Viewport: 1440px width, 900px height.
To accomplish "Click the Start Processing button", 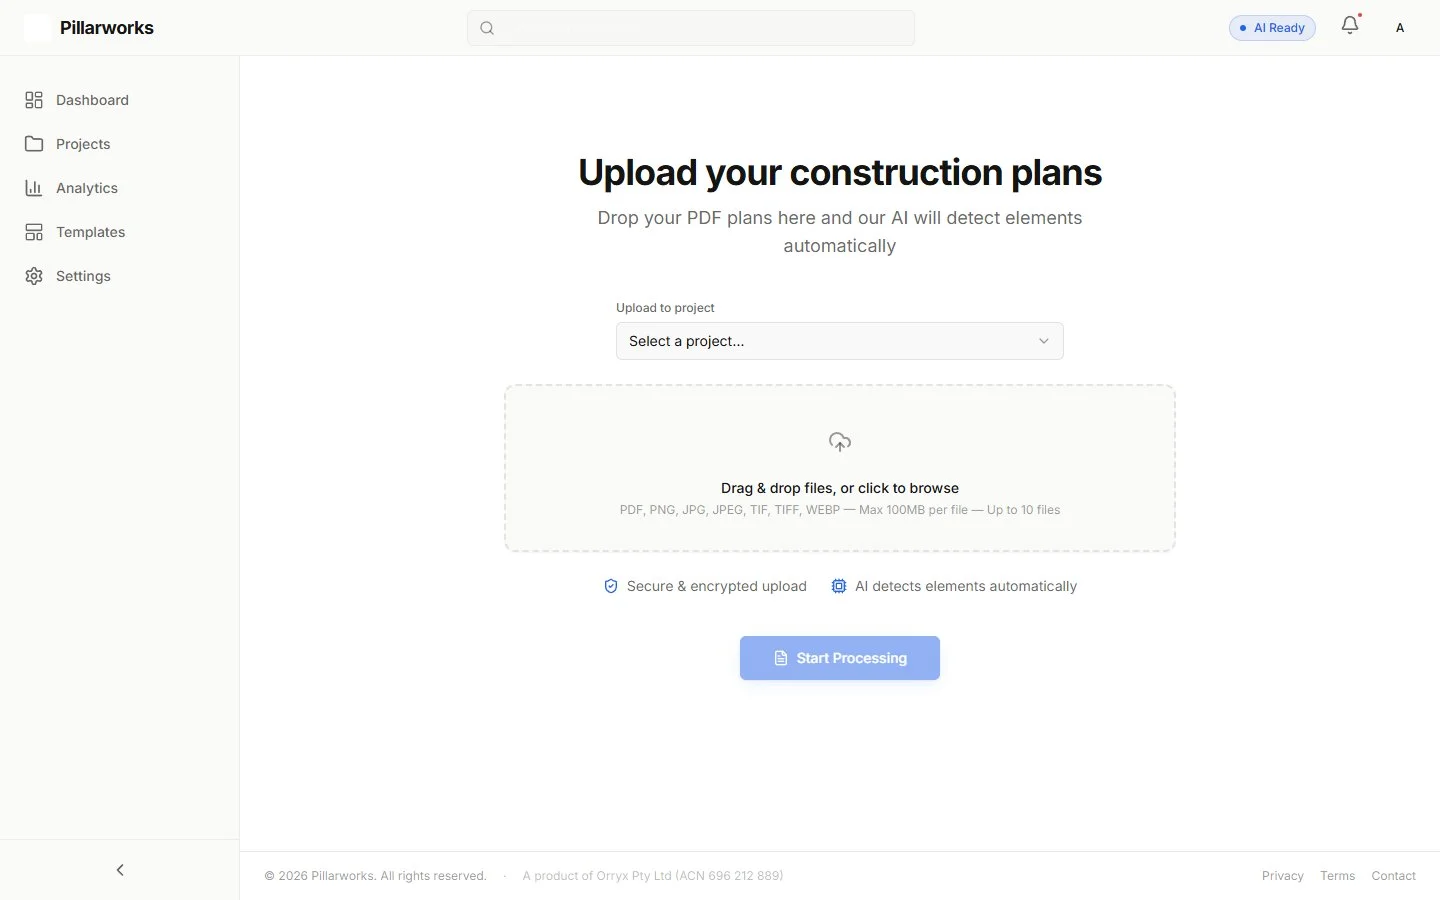I will coord(840,658).
